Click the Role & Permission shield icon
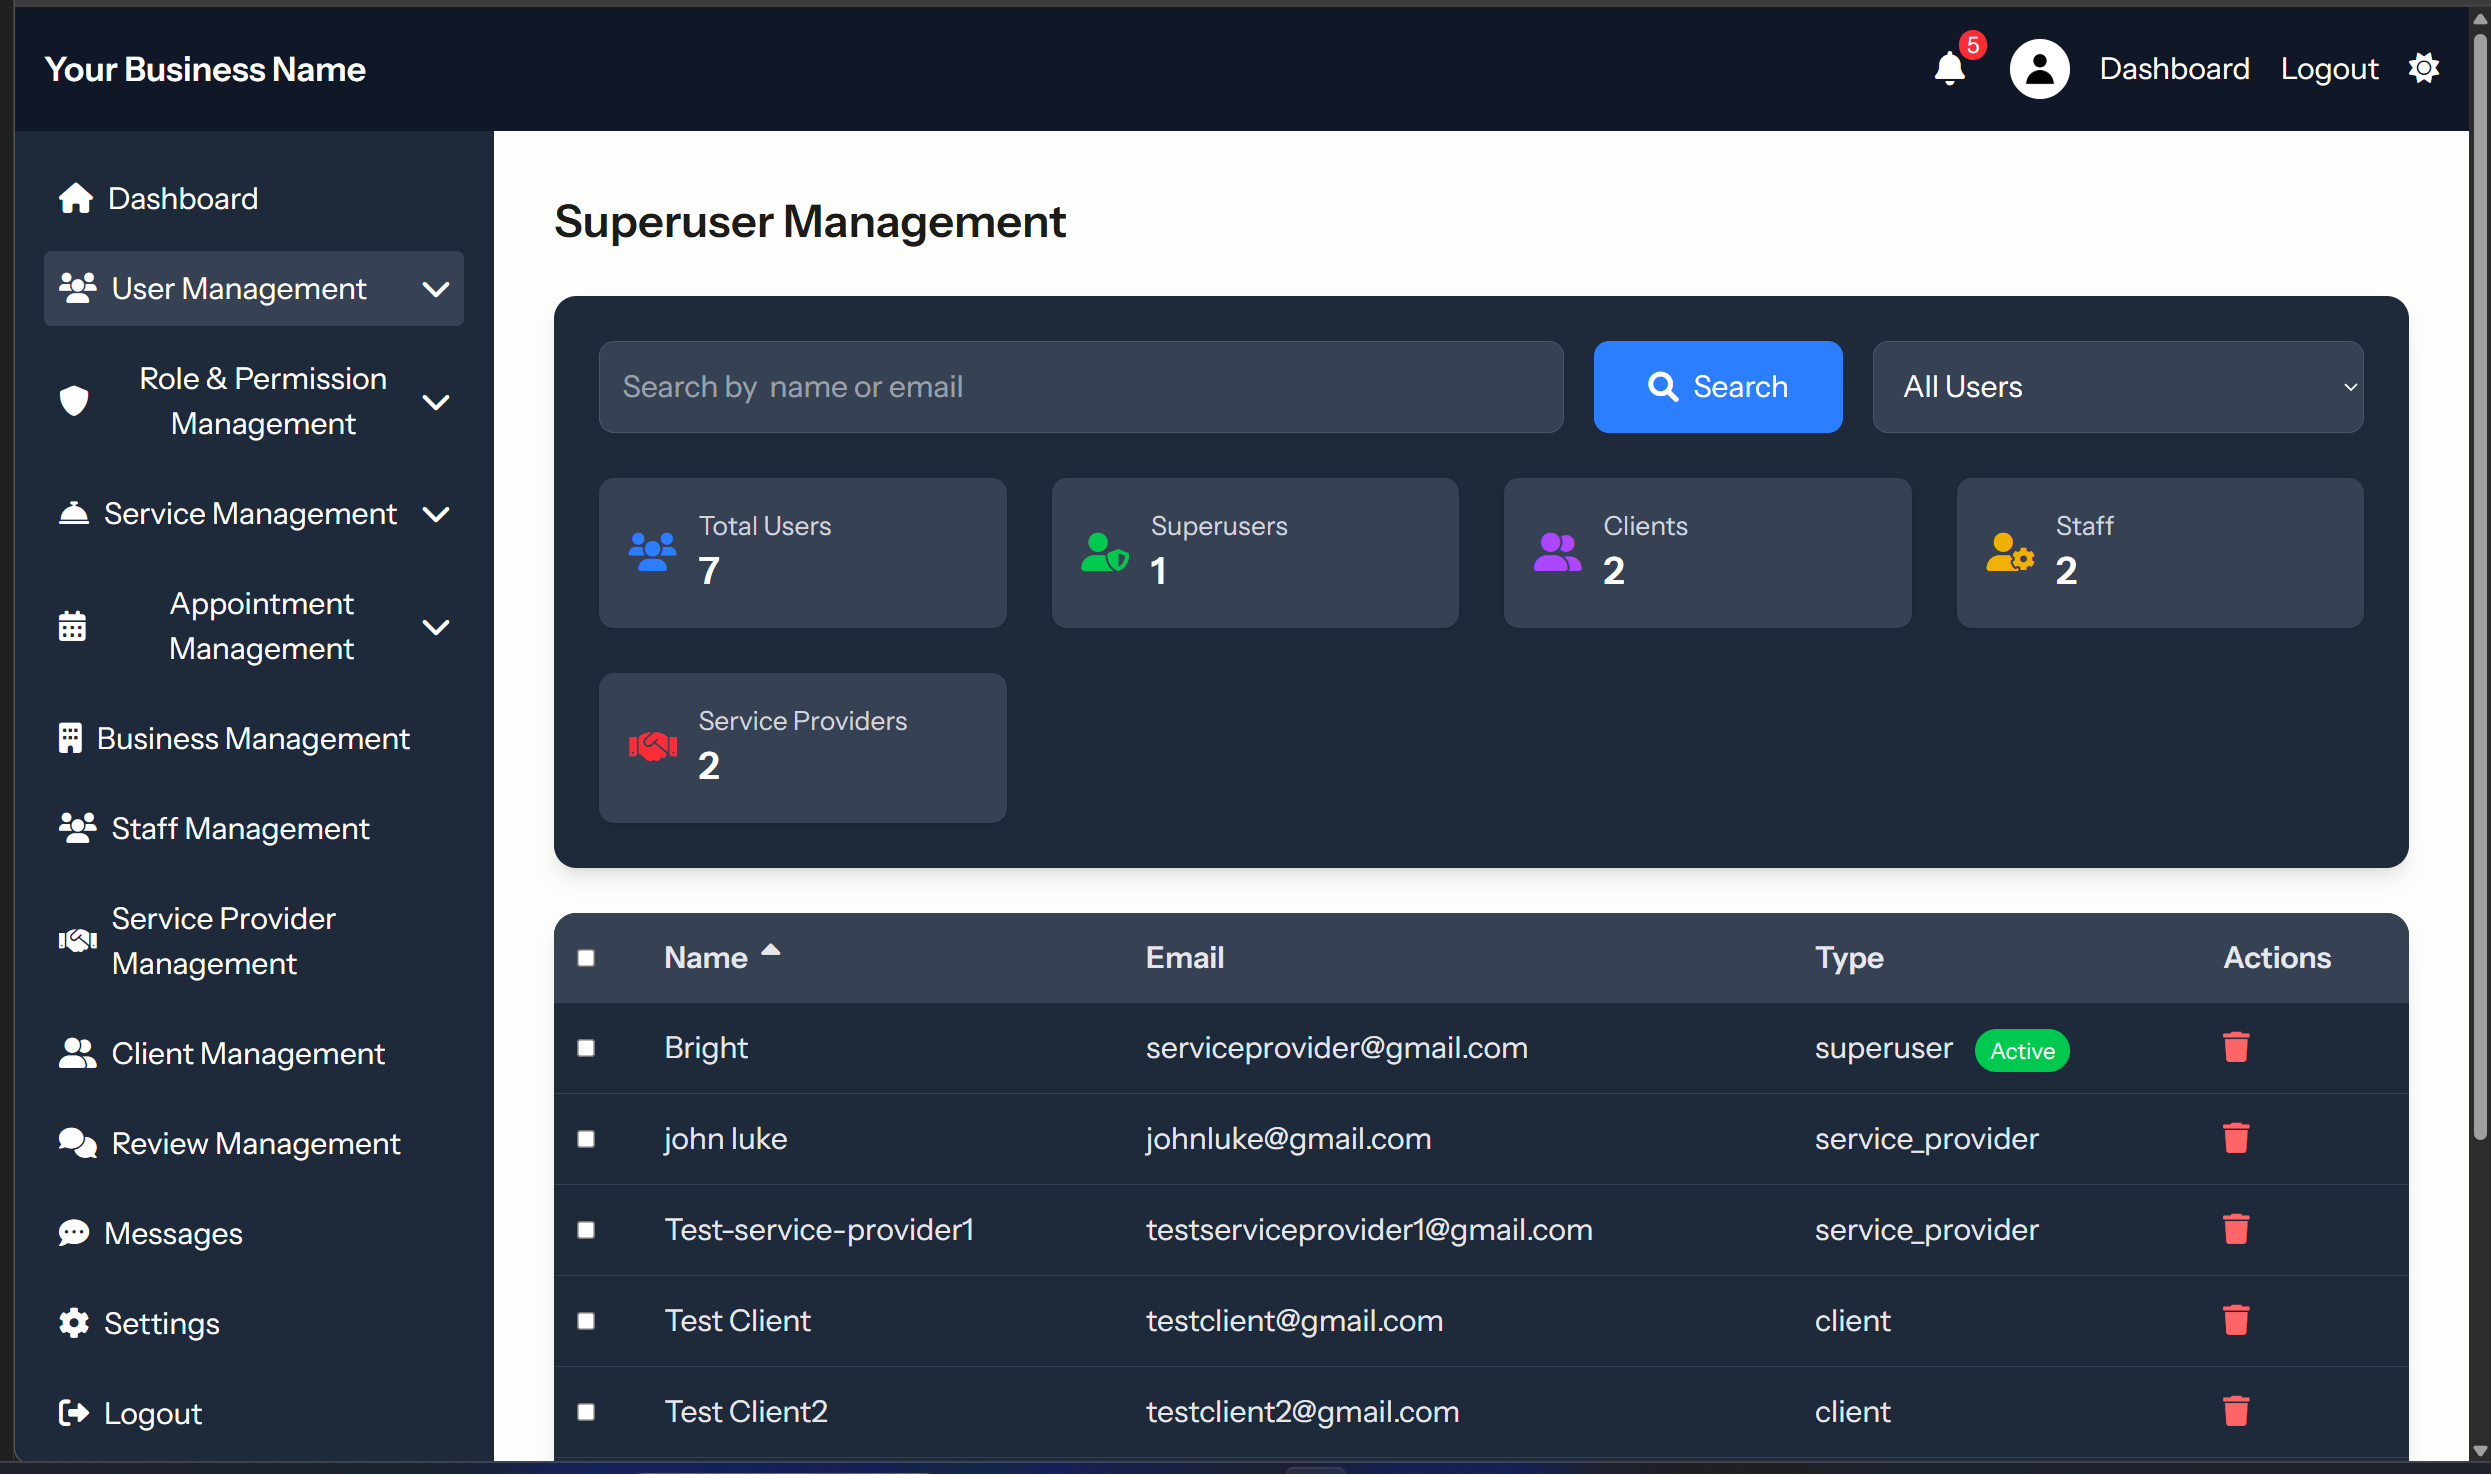 74,401
